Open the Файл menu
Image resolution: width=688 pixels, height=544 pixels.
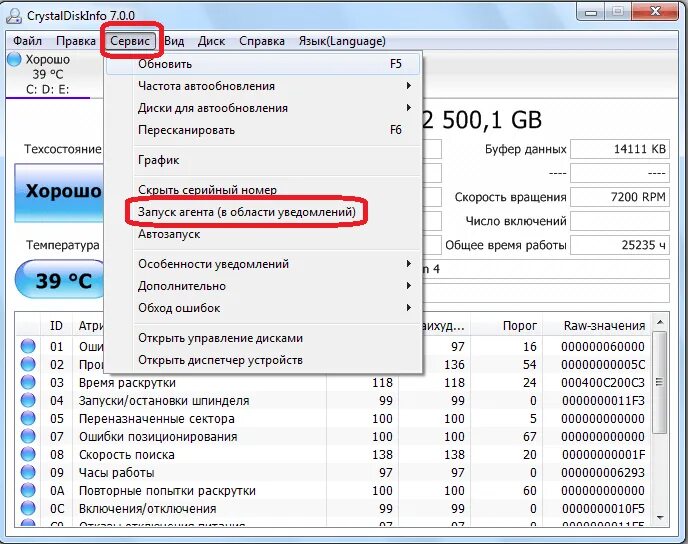28,41
